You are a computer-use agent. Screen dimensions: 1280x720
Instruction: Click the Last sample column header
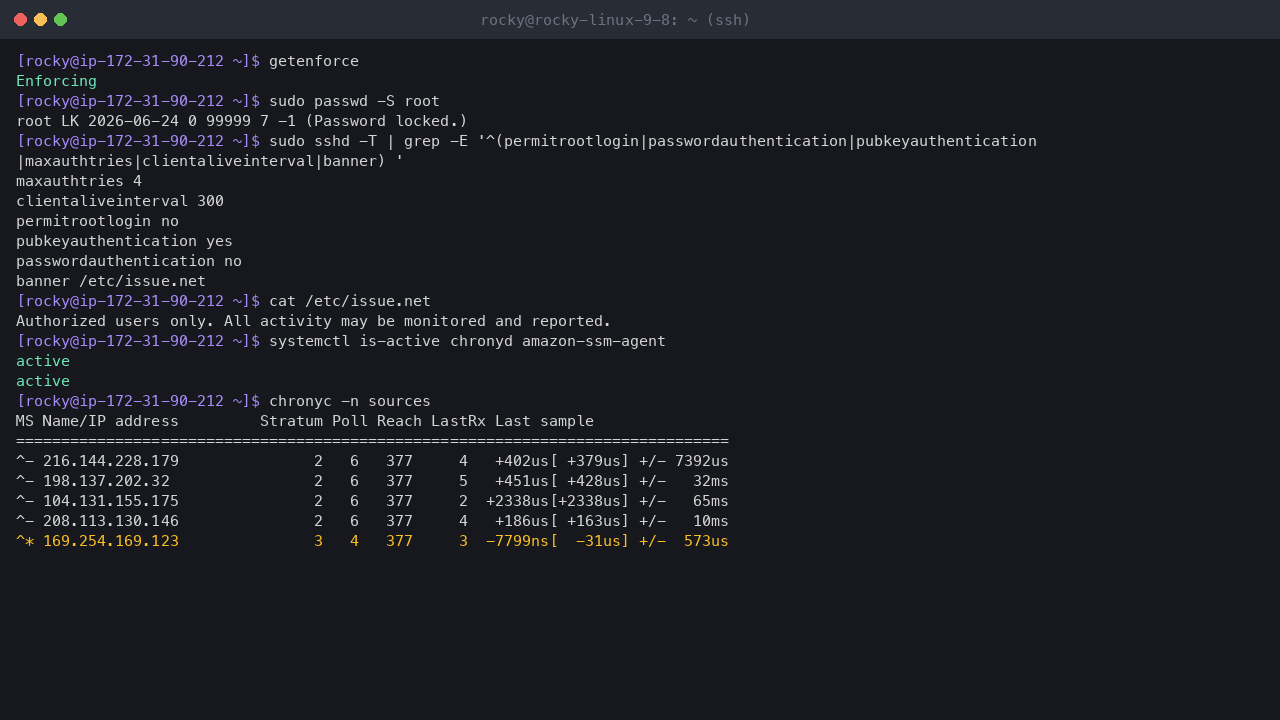[544, 421]
